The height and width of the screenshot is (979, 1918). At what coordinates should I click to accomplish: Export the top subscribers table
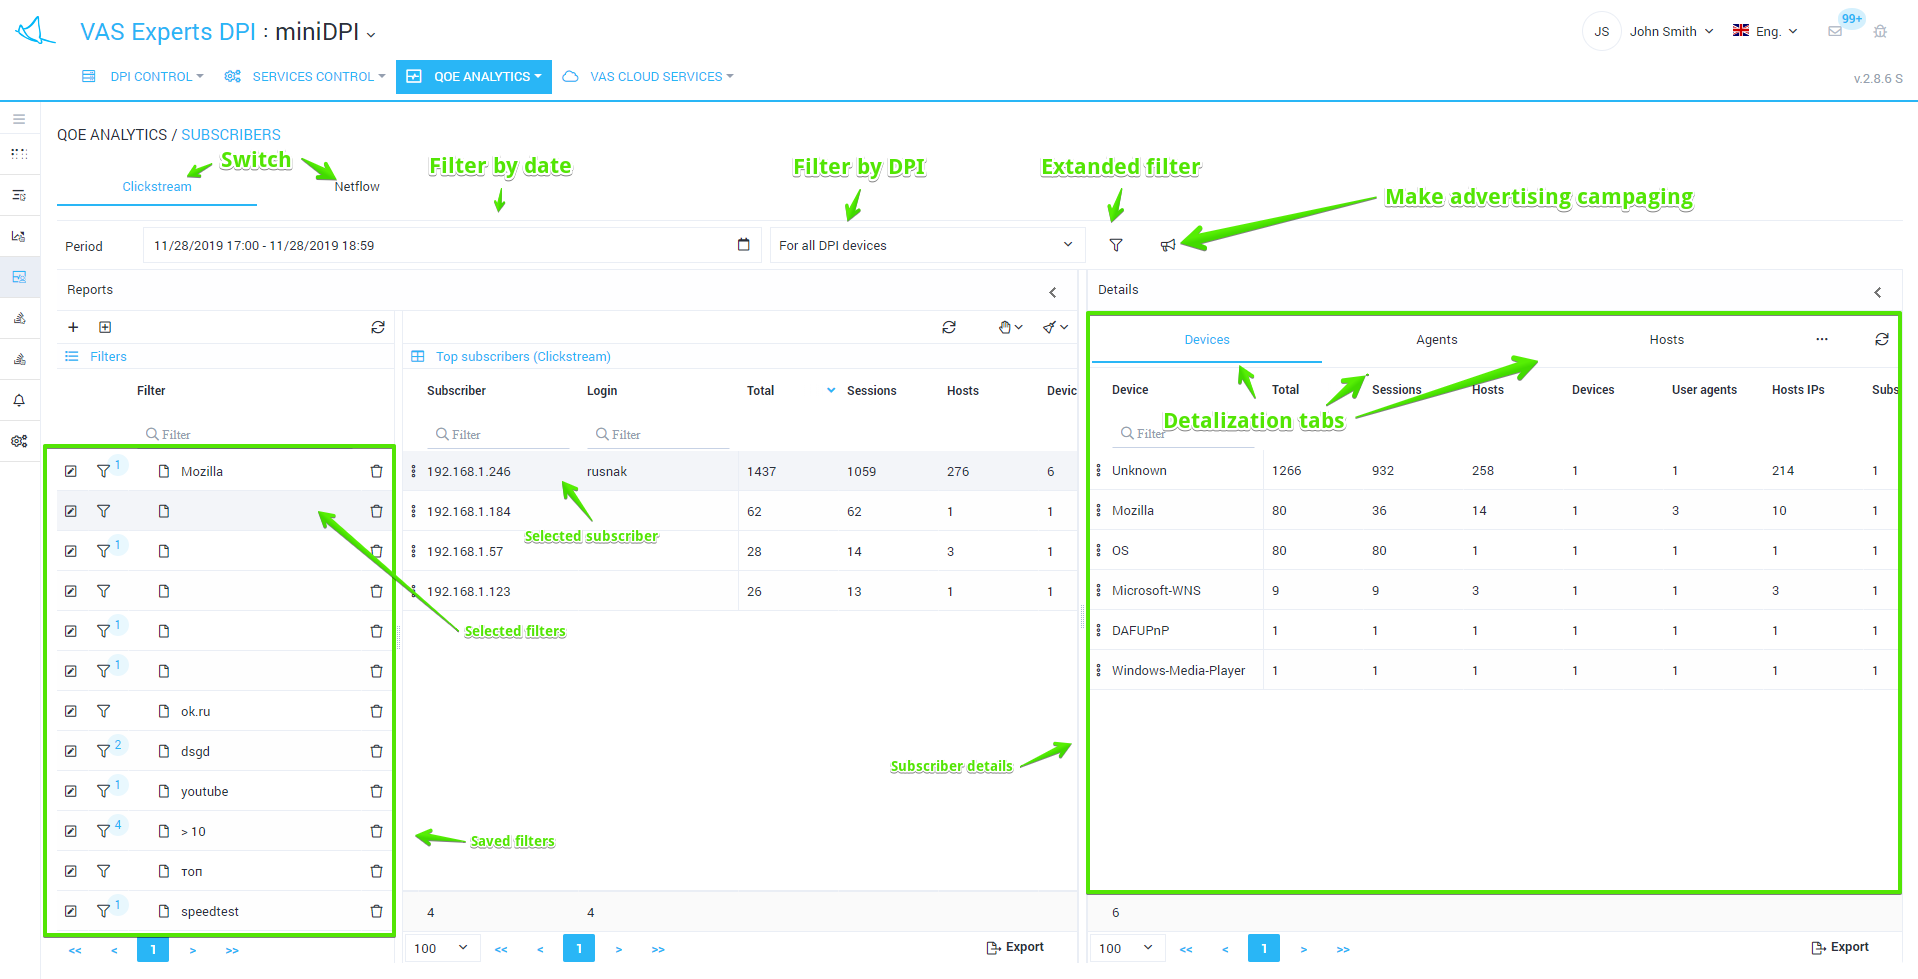pyautogui.click(x=1015, y=947)
